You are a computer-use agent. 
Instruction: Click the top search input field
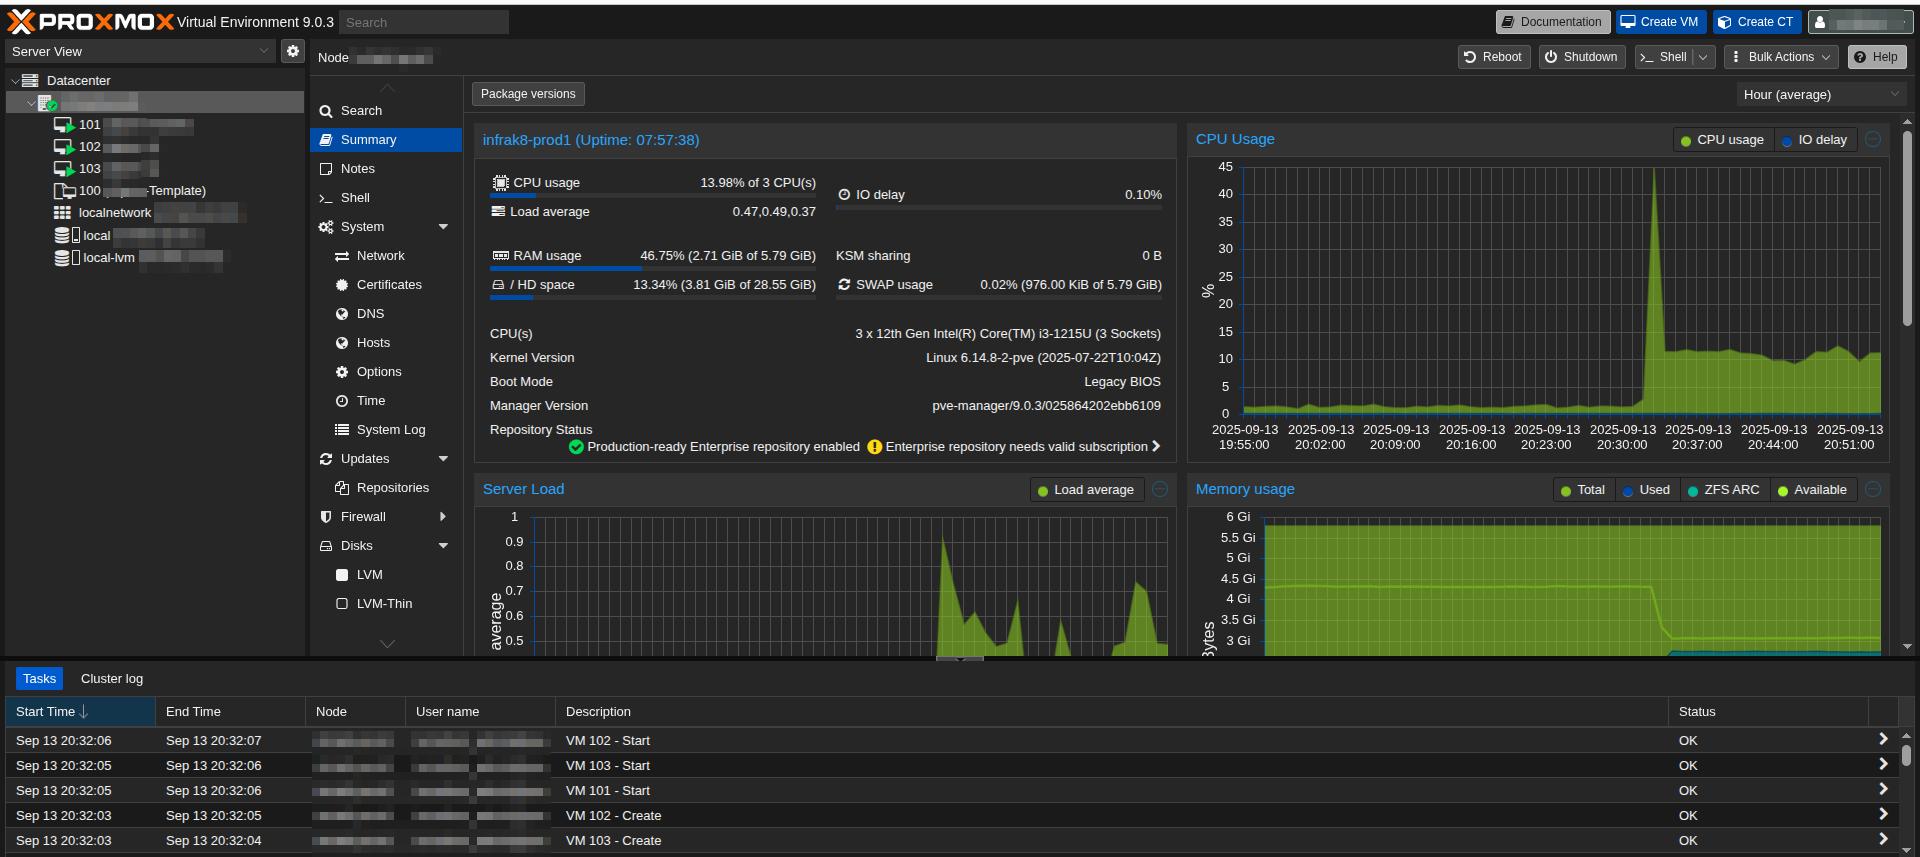424,22
